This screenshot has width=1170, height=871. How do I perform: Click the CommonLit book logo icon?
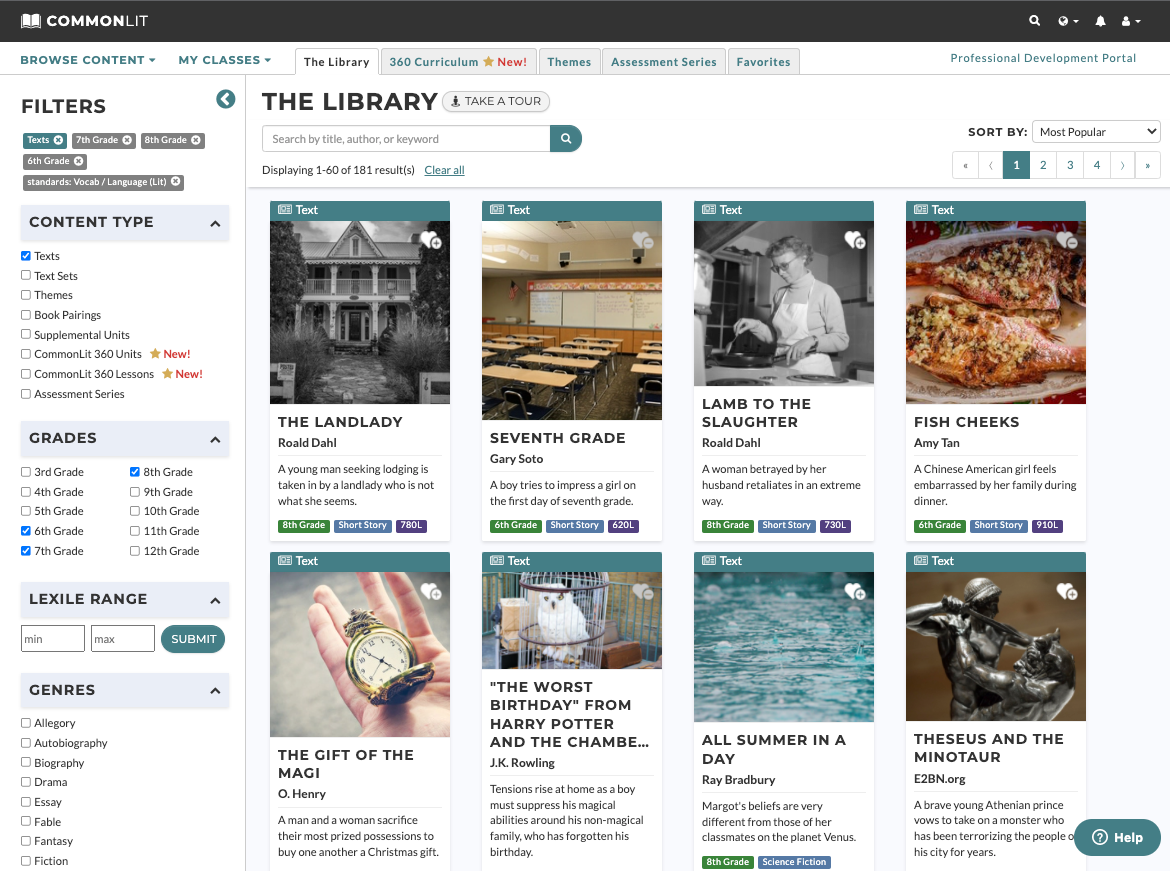point(31,21)
